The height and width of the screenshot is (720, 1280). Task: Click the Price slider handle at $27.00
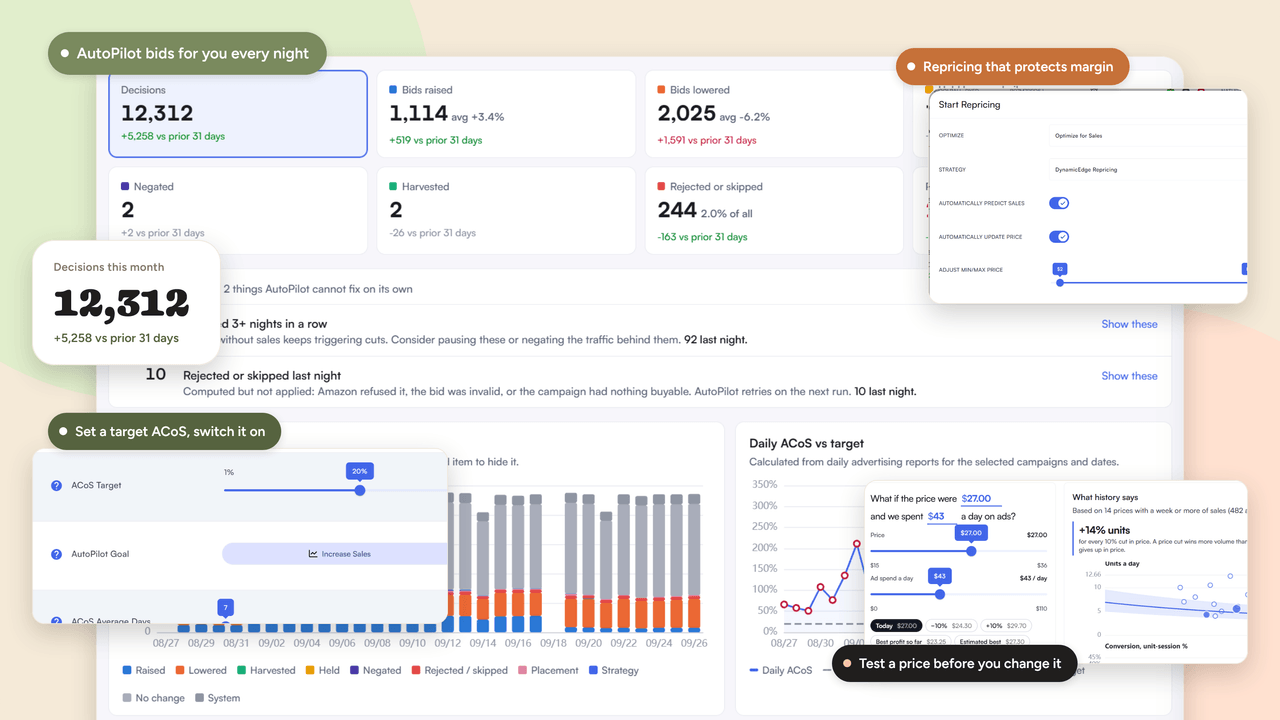971,551
